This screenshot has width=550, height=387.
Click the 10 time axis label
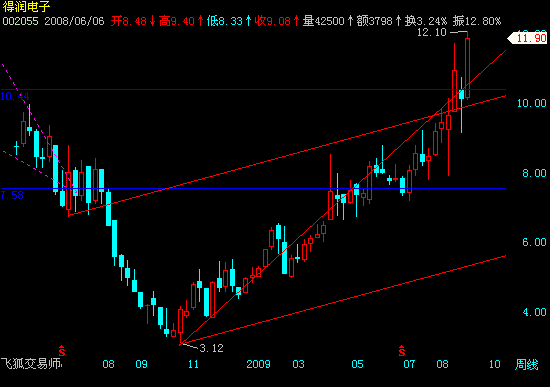[x=495, y=365]
